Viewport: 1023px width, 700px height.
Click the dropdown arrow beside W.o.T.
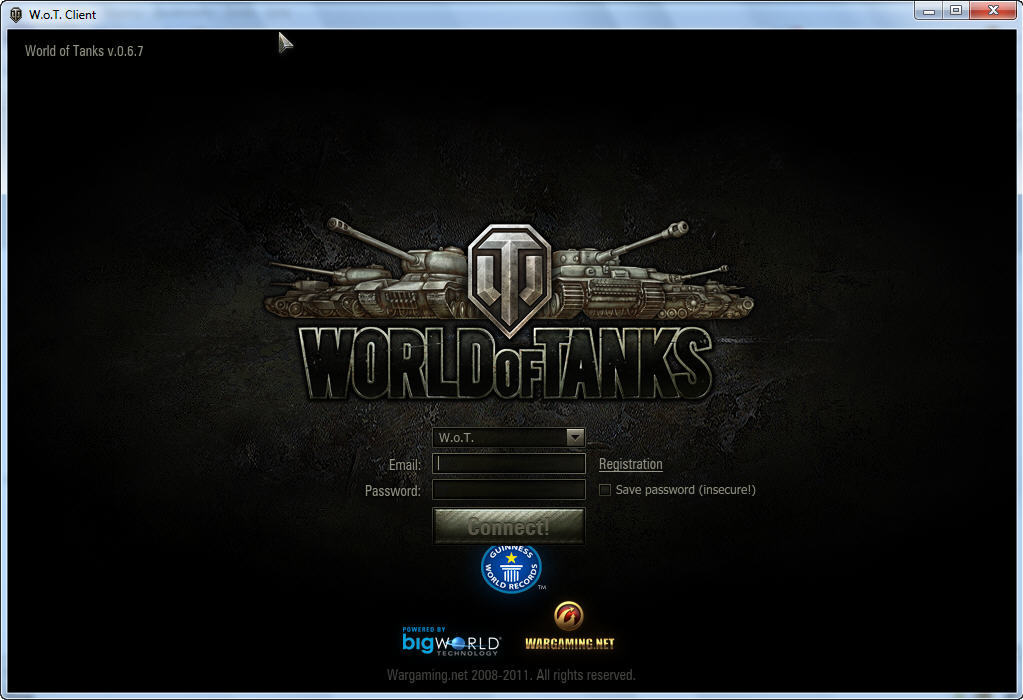[575, 437]
